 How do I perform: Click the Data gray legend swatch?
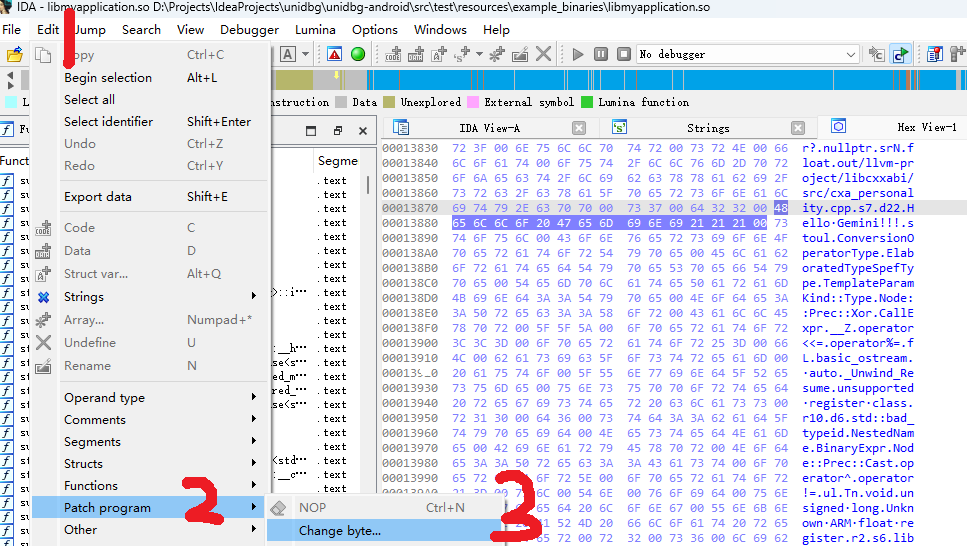click(x=341, y=102)
